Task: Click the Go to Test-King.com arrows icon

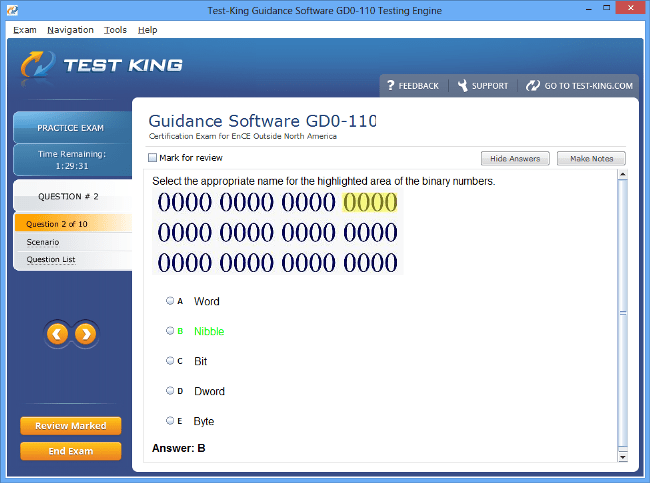Action: [533, 85]
